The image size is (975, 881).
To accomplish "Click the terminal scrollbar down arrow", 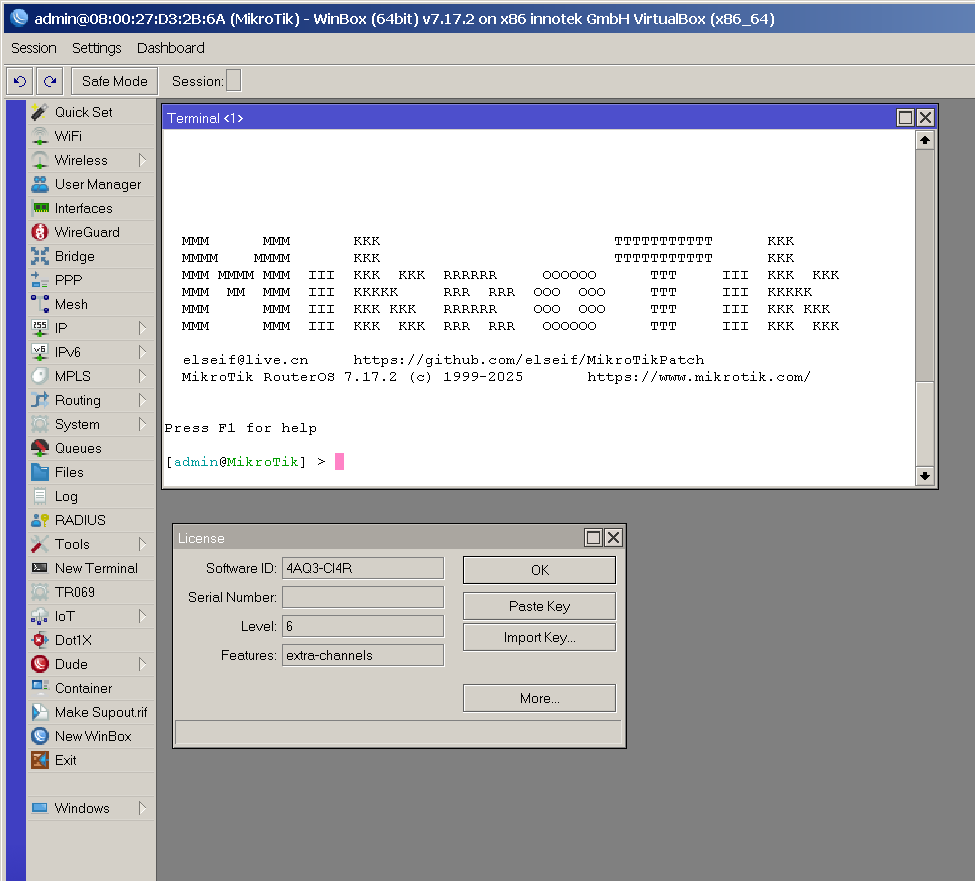I will click(x=925, y=477).
